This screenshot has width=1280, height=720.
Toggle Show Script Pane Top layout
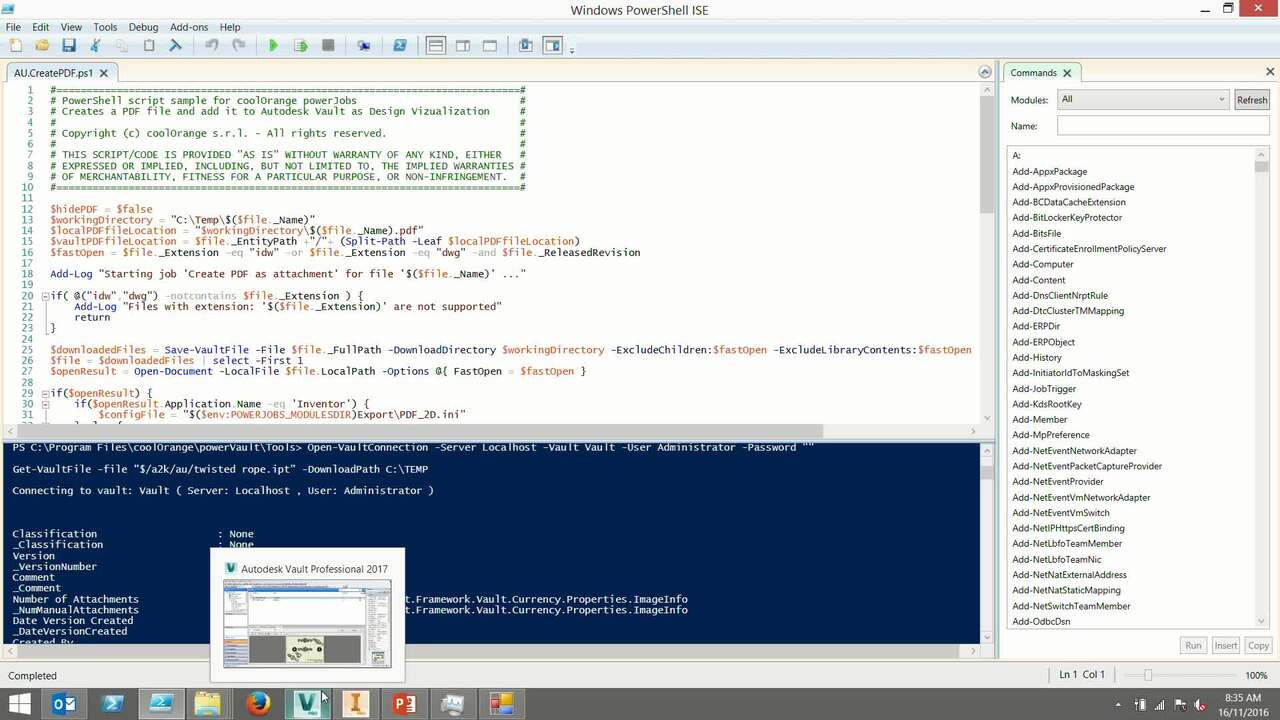point(435,46)
